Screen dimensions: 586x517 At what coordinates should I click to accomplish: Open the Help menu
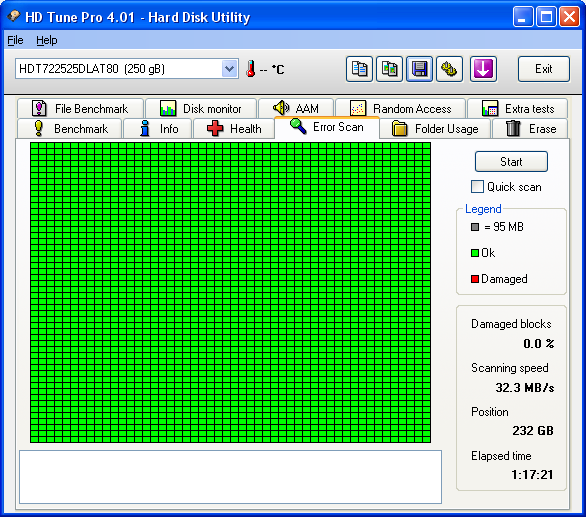[47, 40]
